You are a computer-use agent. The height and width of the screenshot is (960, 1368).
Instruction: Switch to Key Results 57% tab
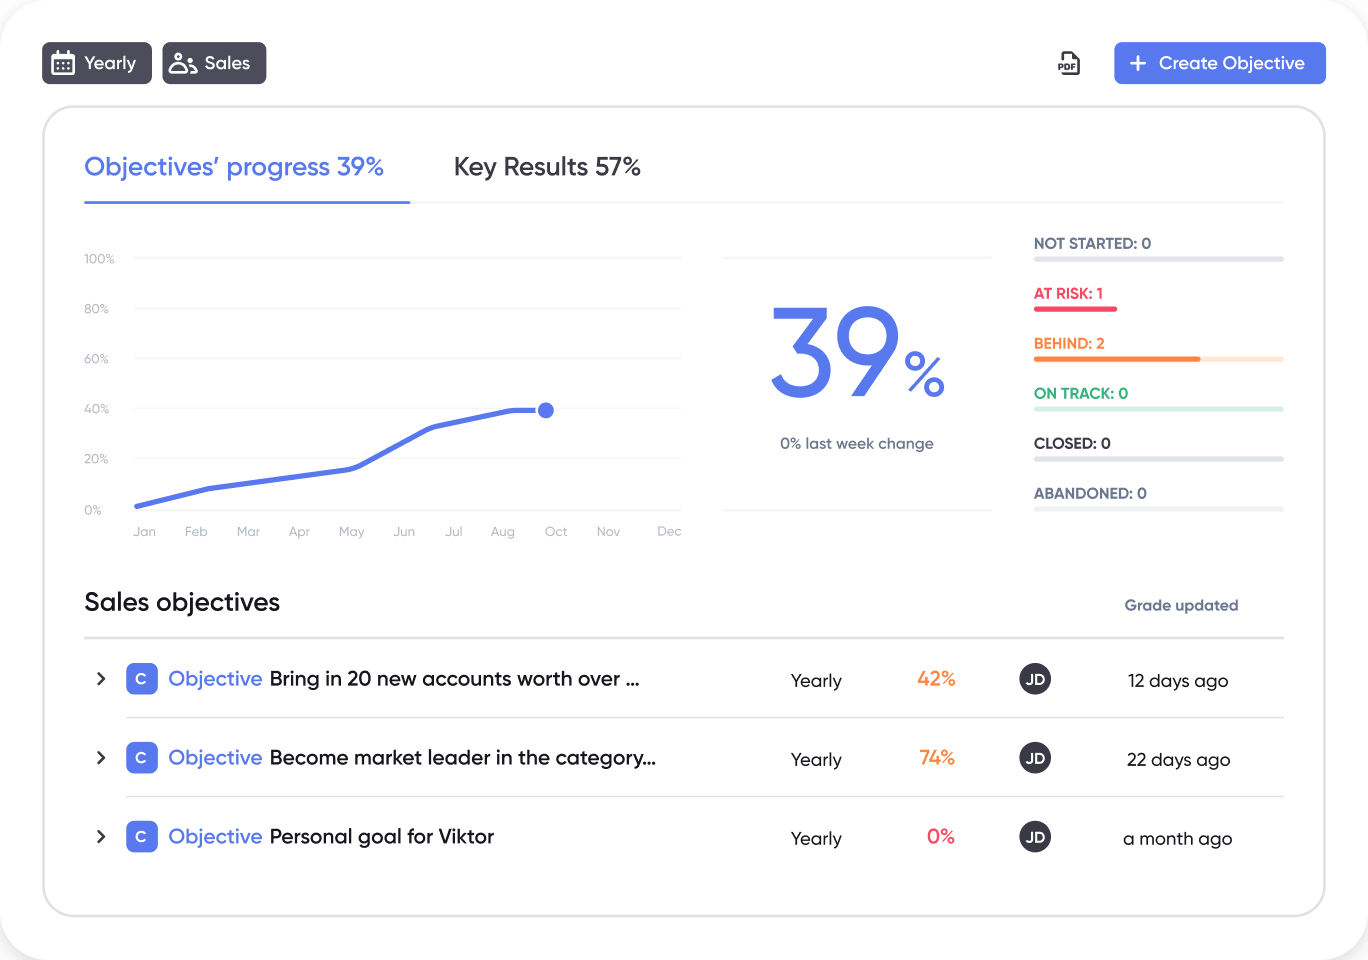[547, 167]
